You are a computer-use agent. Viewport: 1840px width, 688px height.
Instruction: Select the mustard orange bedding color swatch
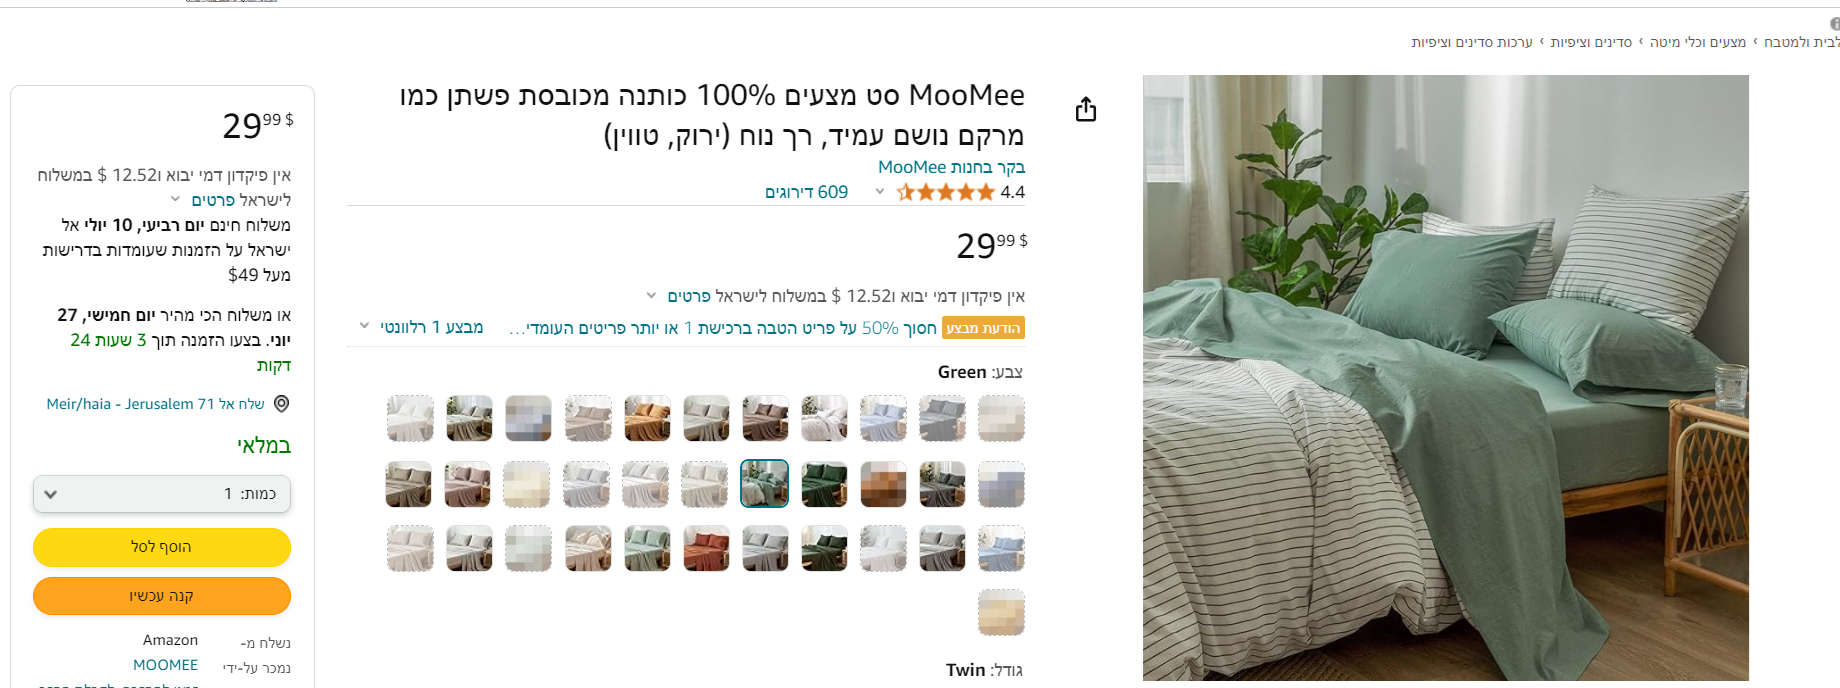(647, 418)
